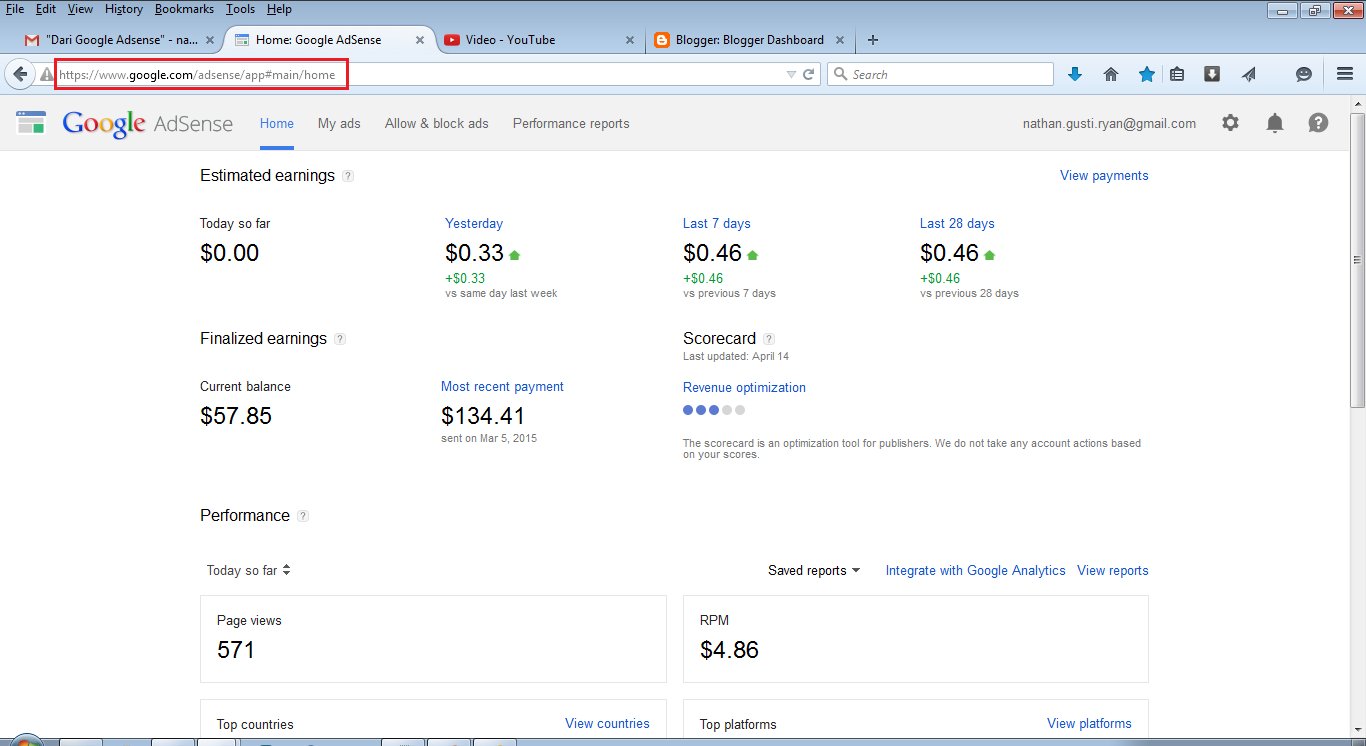Click the page's vertical scrollbar thumb

click(1357, 259)
